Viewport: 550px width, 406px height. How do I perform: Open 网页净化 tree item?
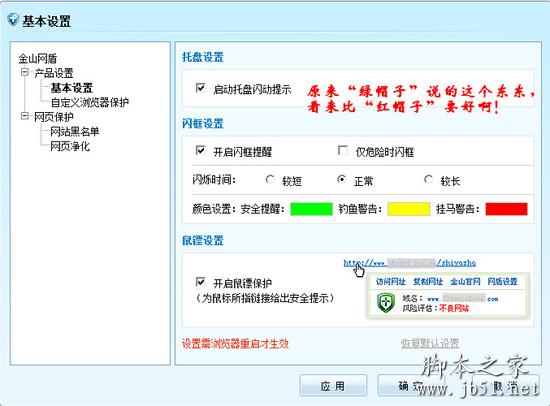click(x=70, y=146)
